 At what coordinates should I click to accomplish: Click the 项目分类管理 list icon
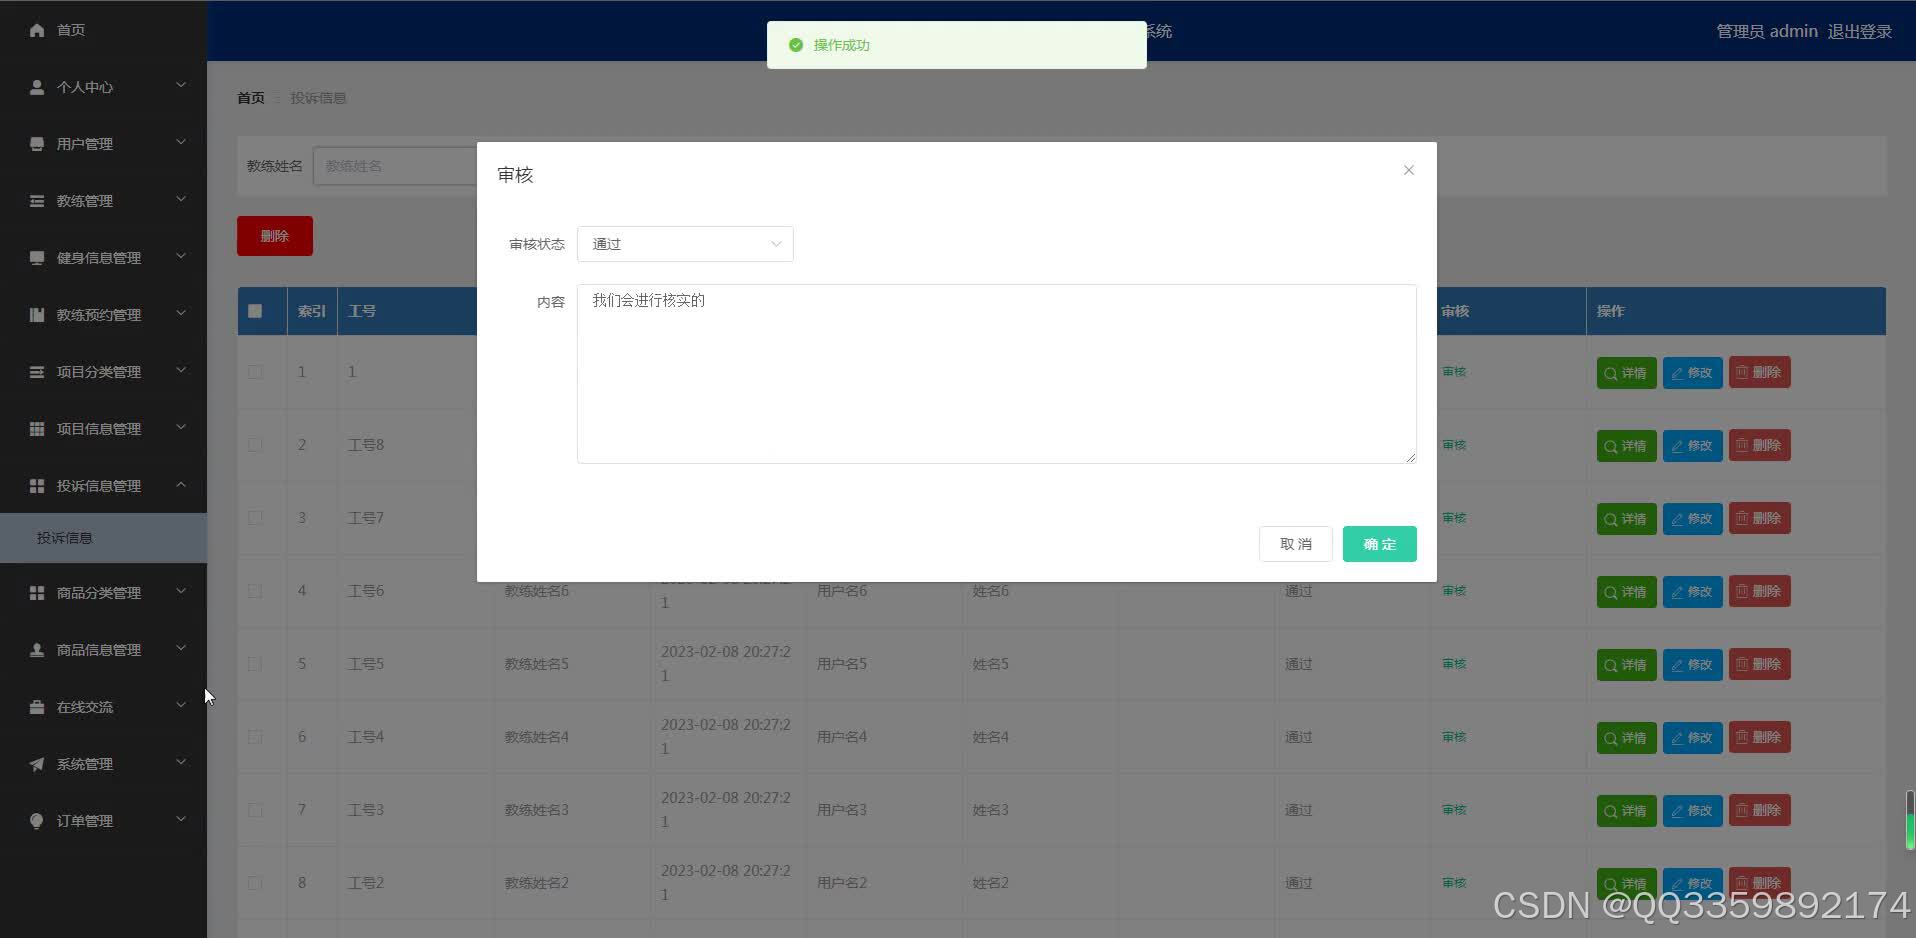pyautogui.click(x=37, y=372)
